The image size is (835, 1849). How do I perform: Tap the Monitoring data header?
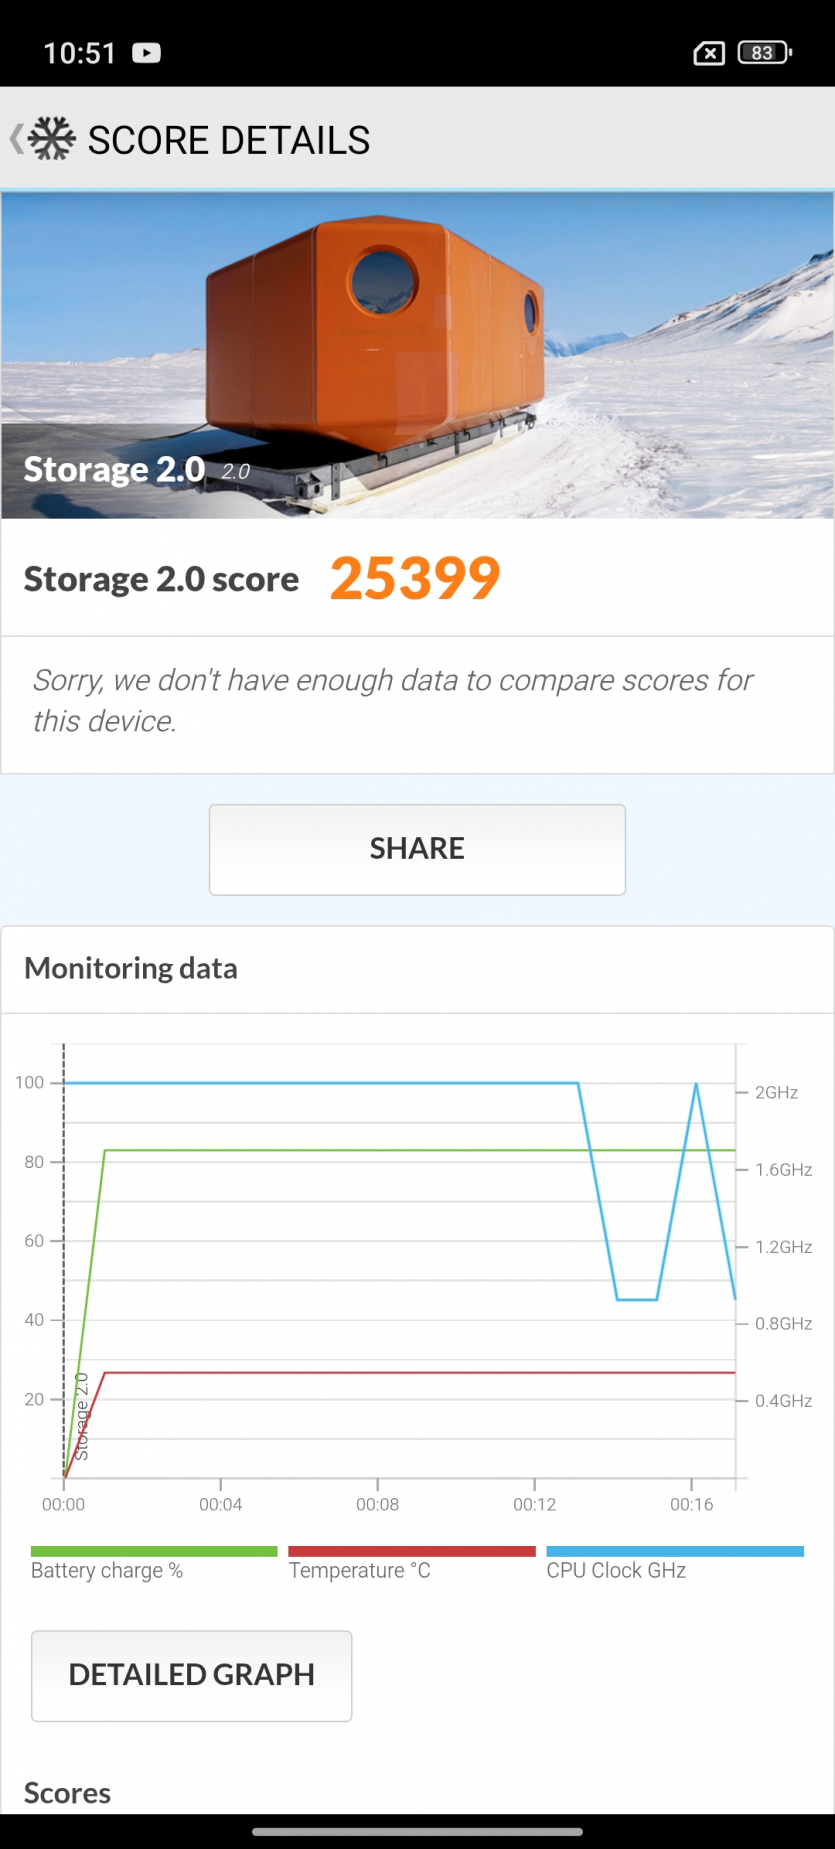(131, 968)
